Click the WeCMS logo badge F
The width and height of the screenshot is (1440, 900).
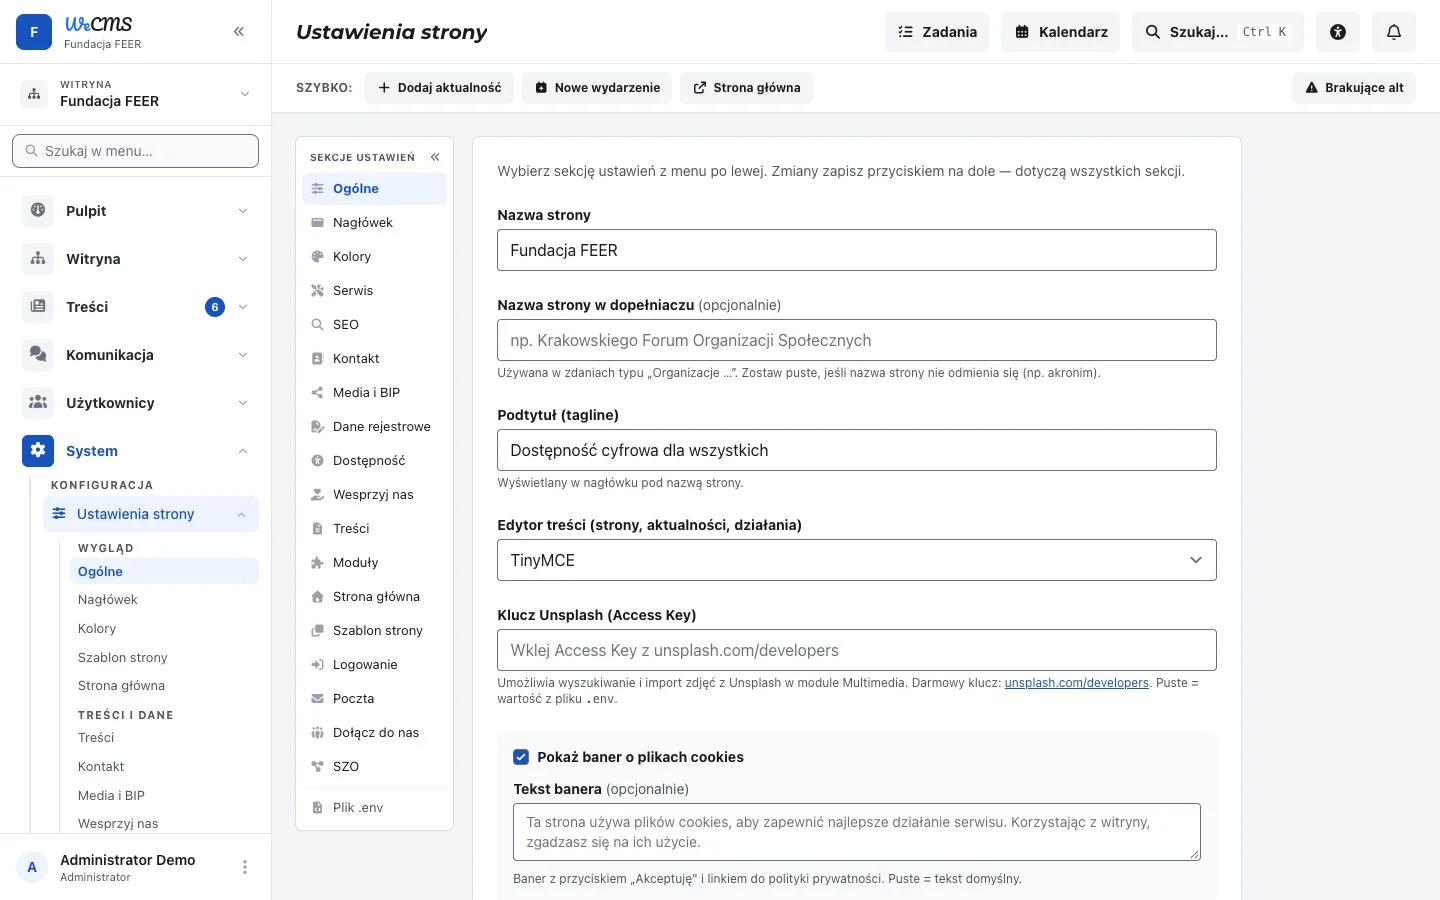(34, 32)
